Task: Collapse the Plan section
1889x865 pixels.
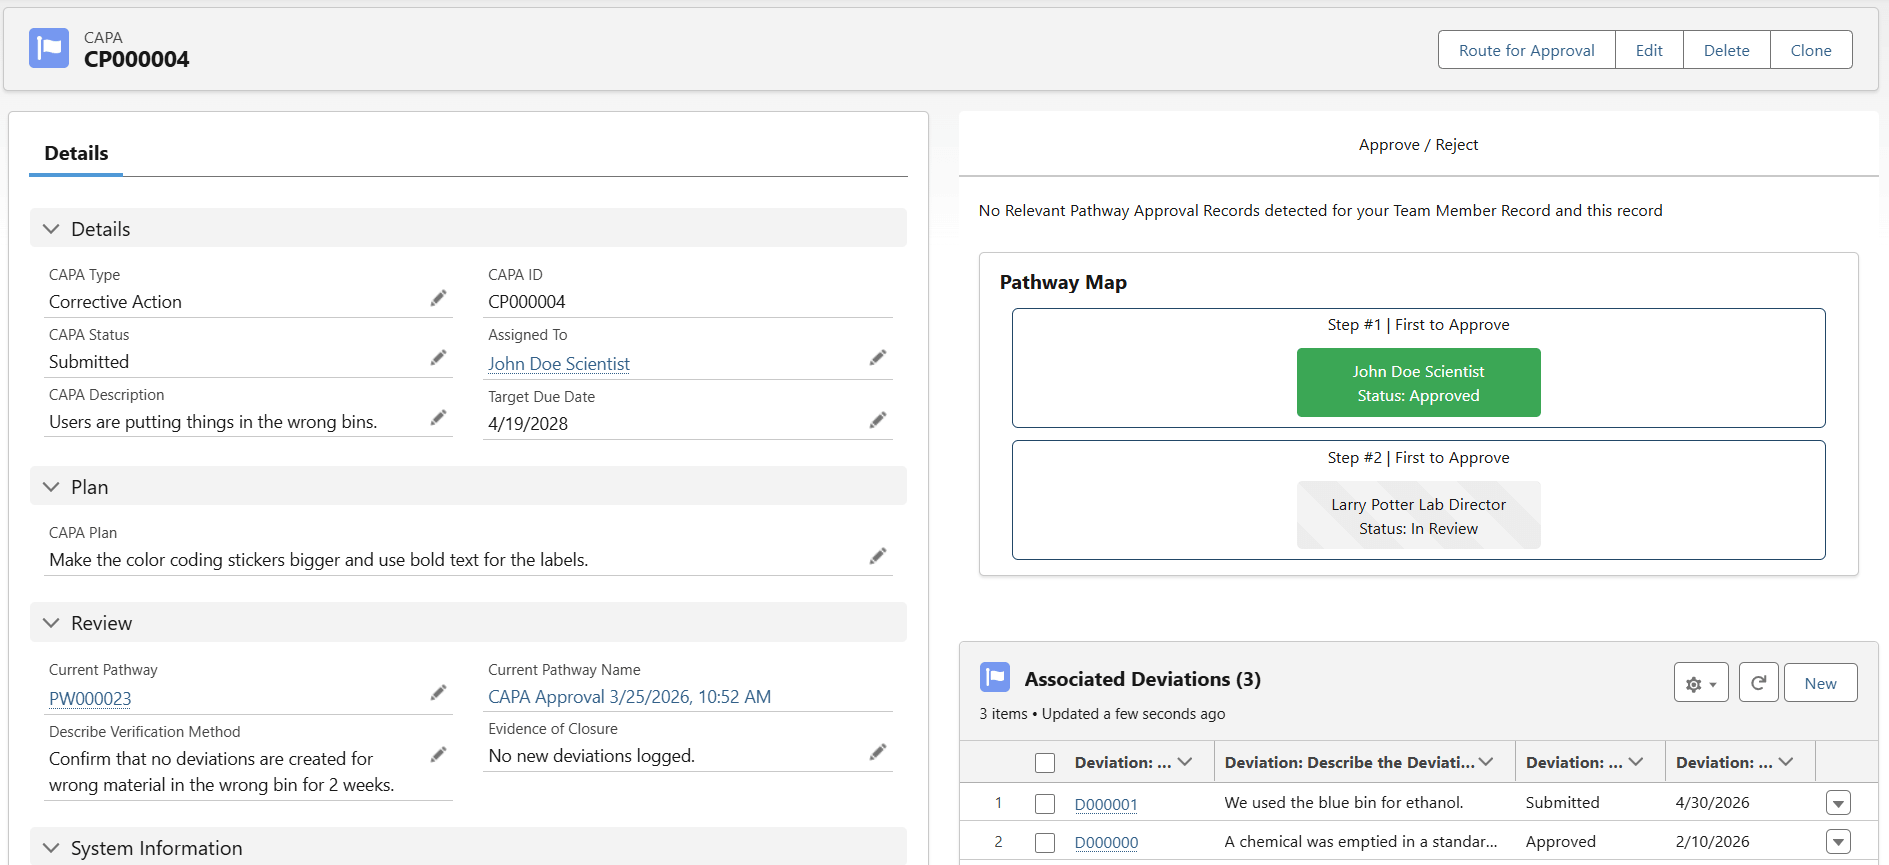Action: (x=51, y=487)
